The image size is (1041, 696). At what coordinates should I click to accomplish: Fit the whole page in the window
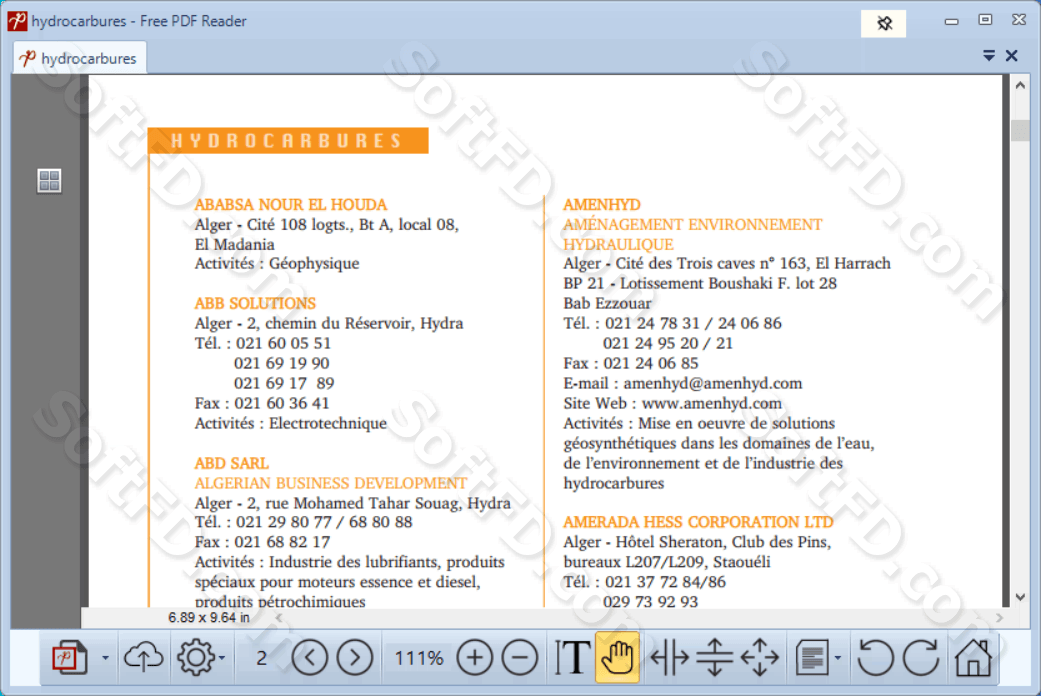(x=760, y=658)
